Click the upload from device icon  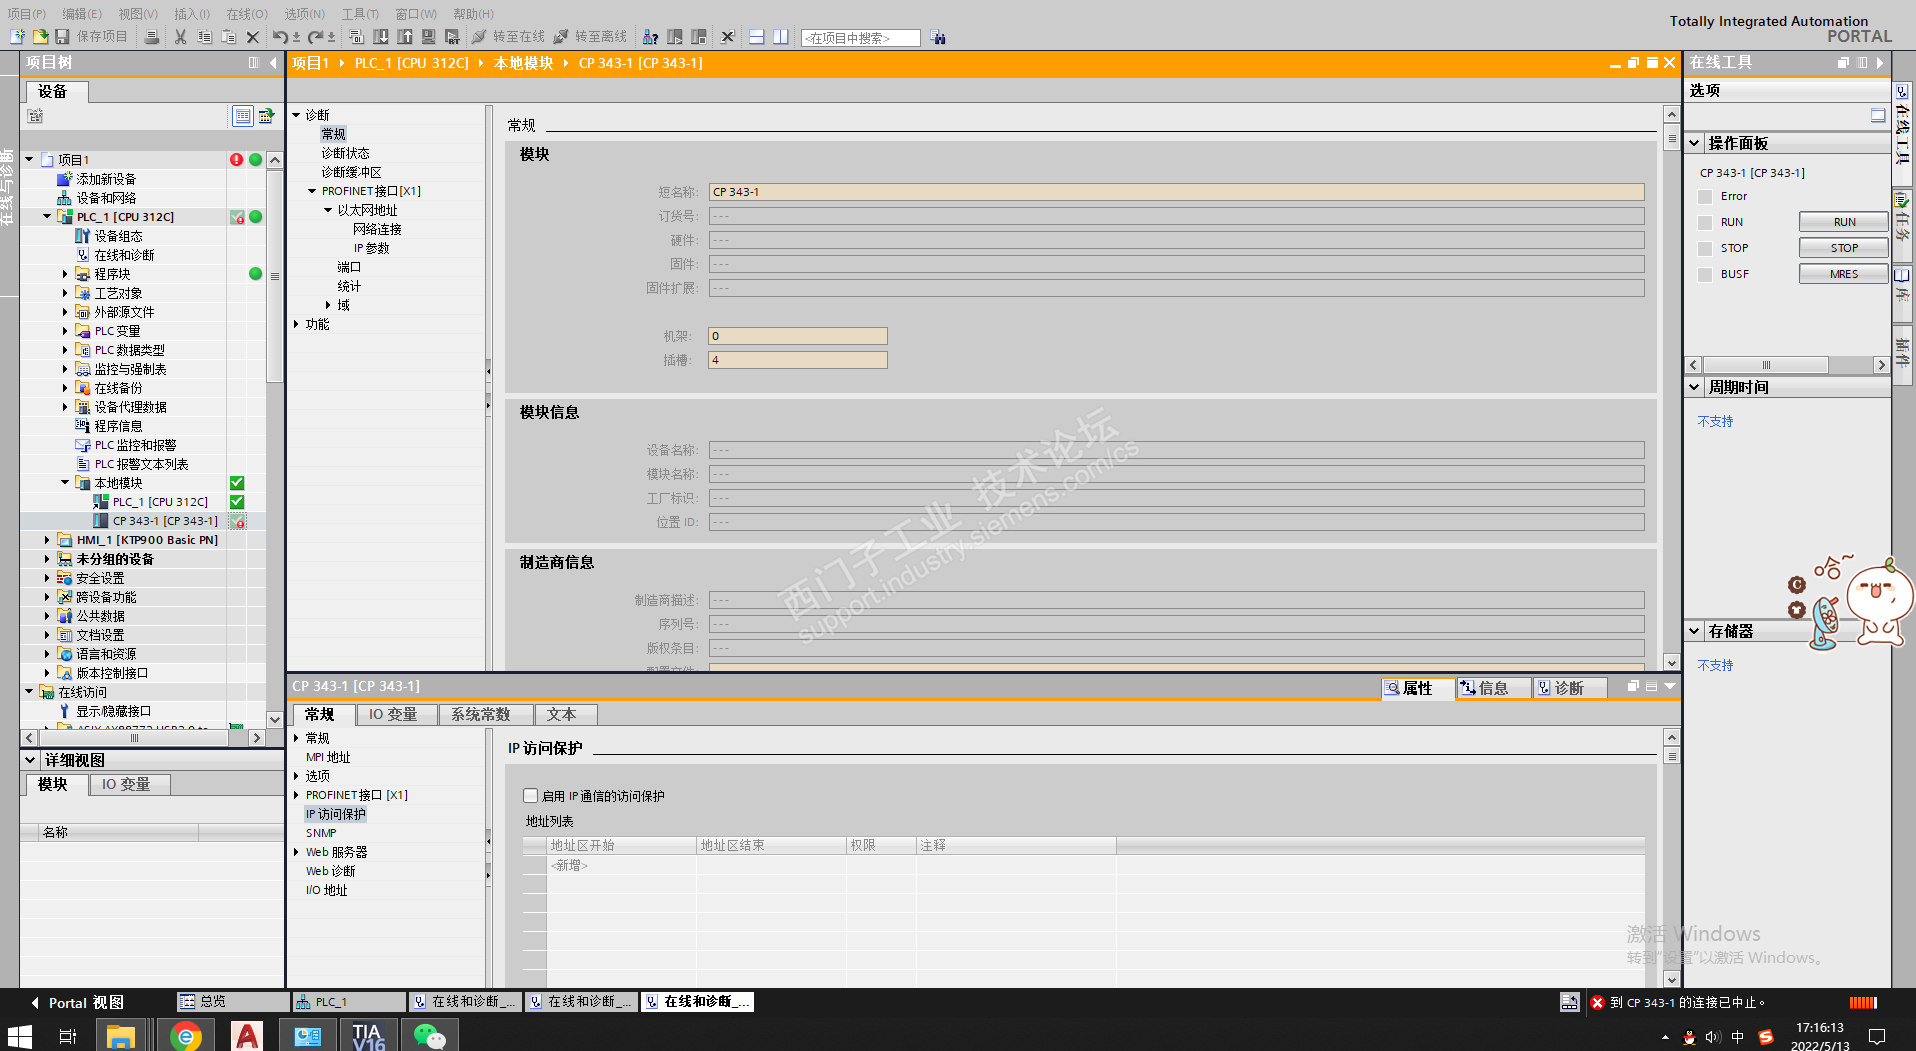coord(405,37)
